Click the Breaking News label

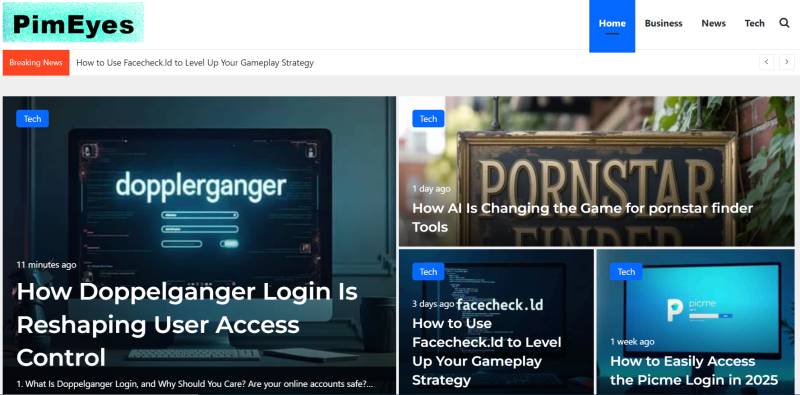coord(36,63)
